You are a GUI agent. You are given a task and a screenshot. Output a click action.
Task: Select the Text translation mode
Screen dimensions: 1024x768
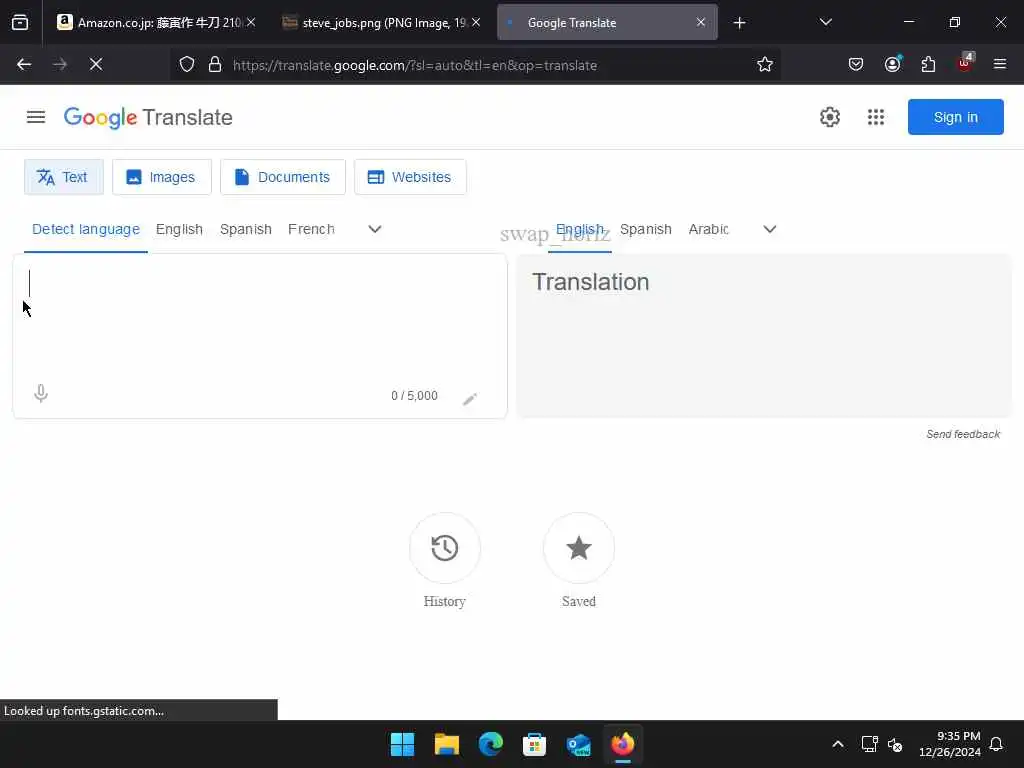(63, 177)
